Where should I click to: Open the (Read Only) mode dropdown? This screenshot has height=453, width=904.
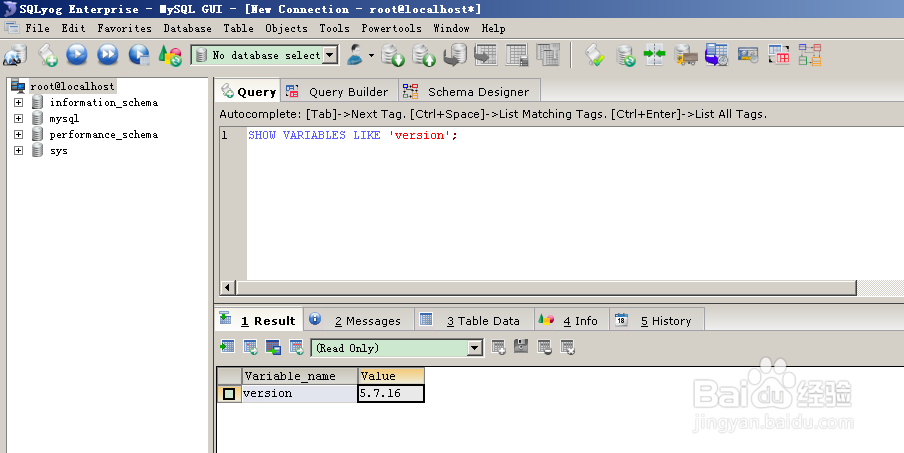coord(474,348)
